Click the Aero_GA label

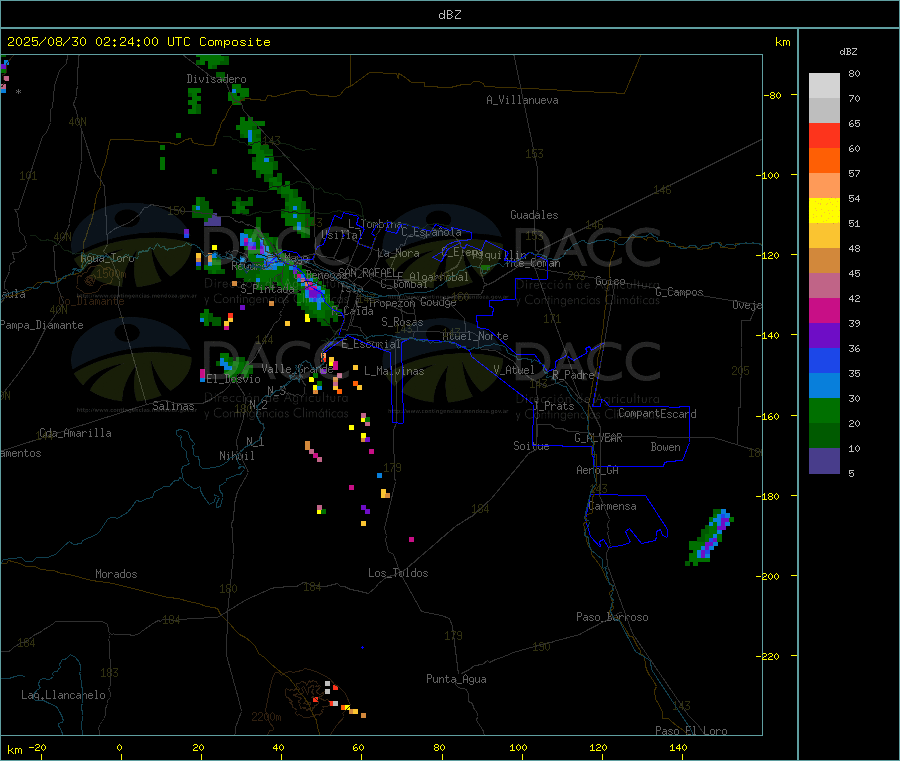point(597,470)
